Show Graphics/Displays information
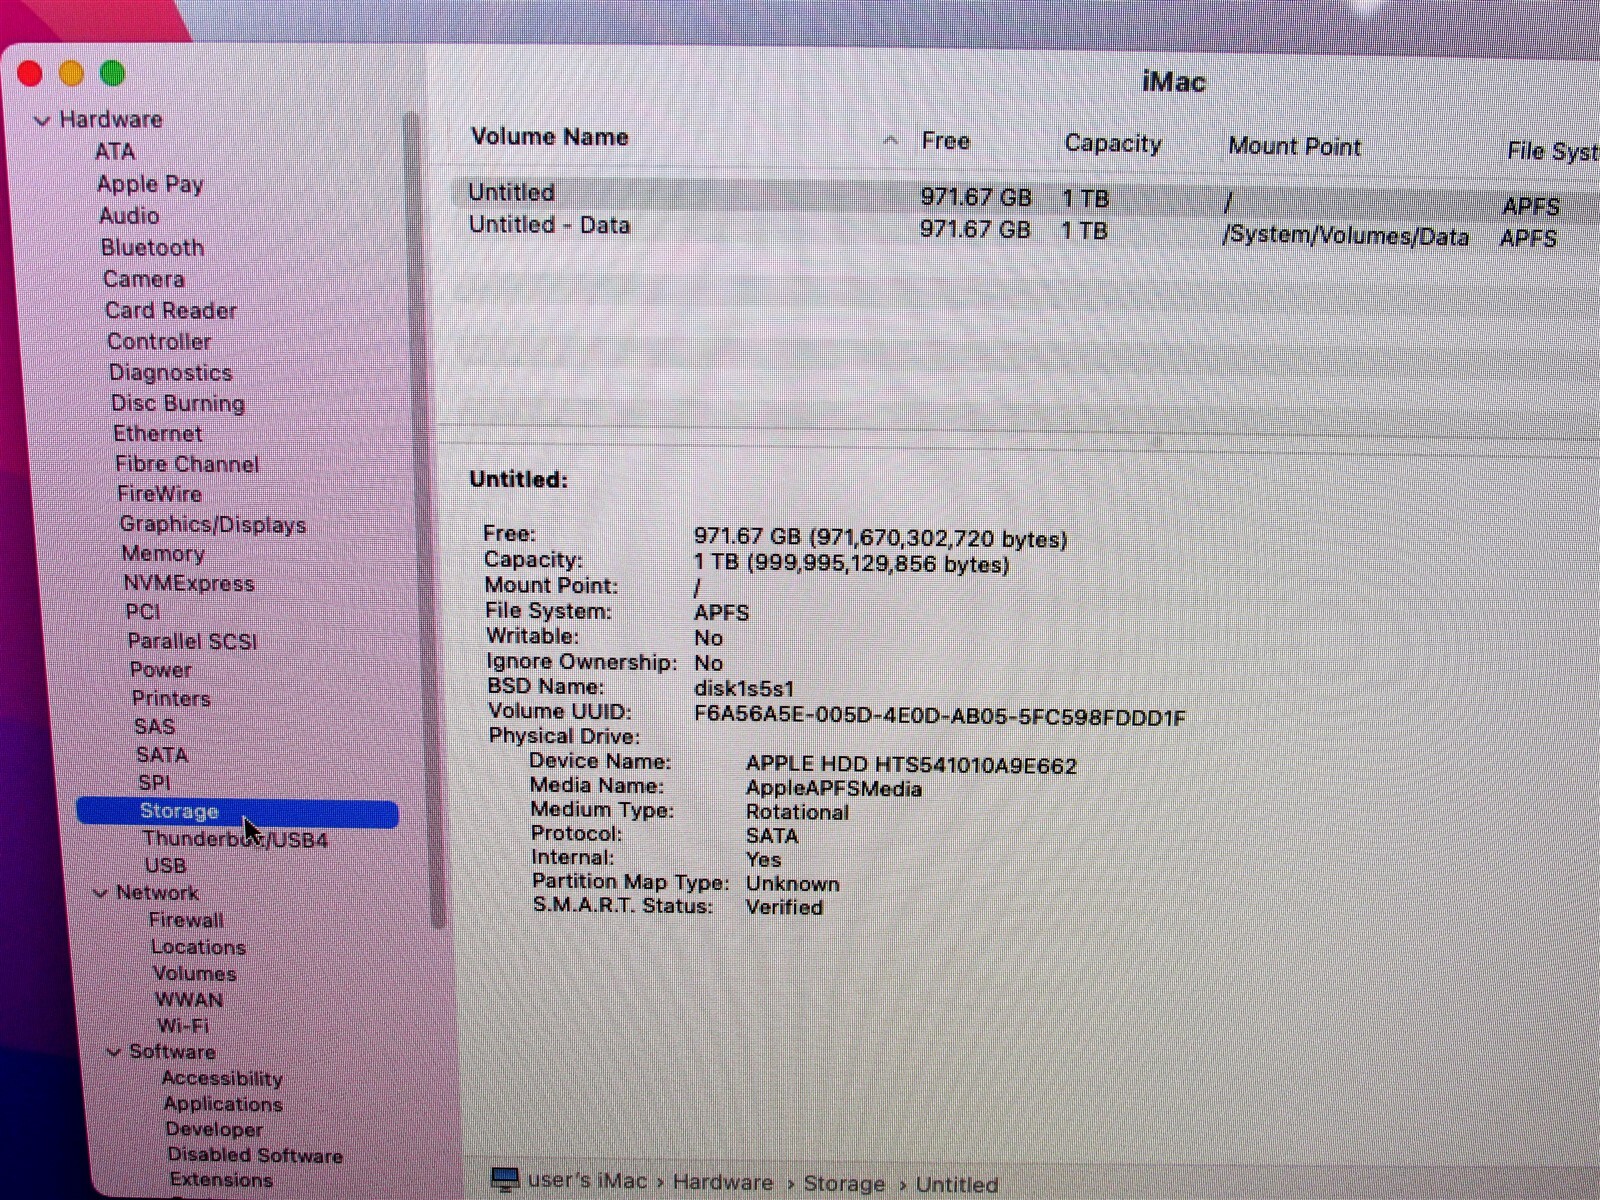 click(213, 525)
